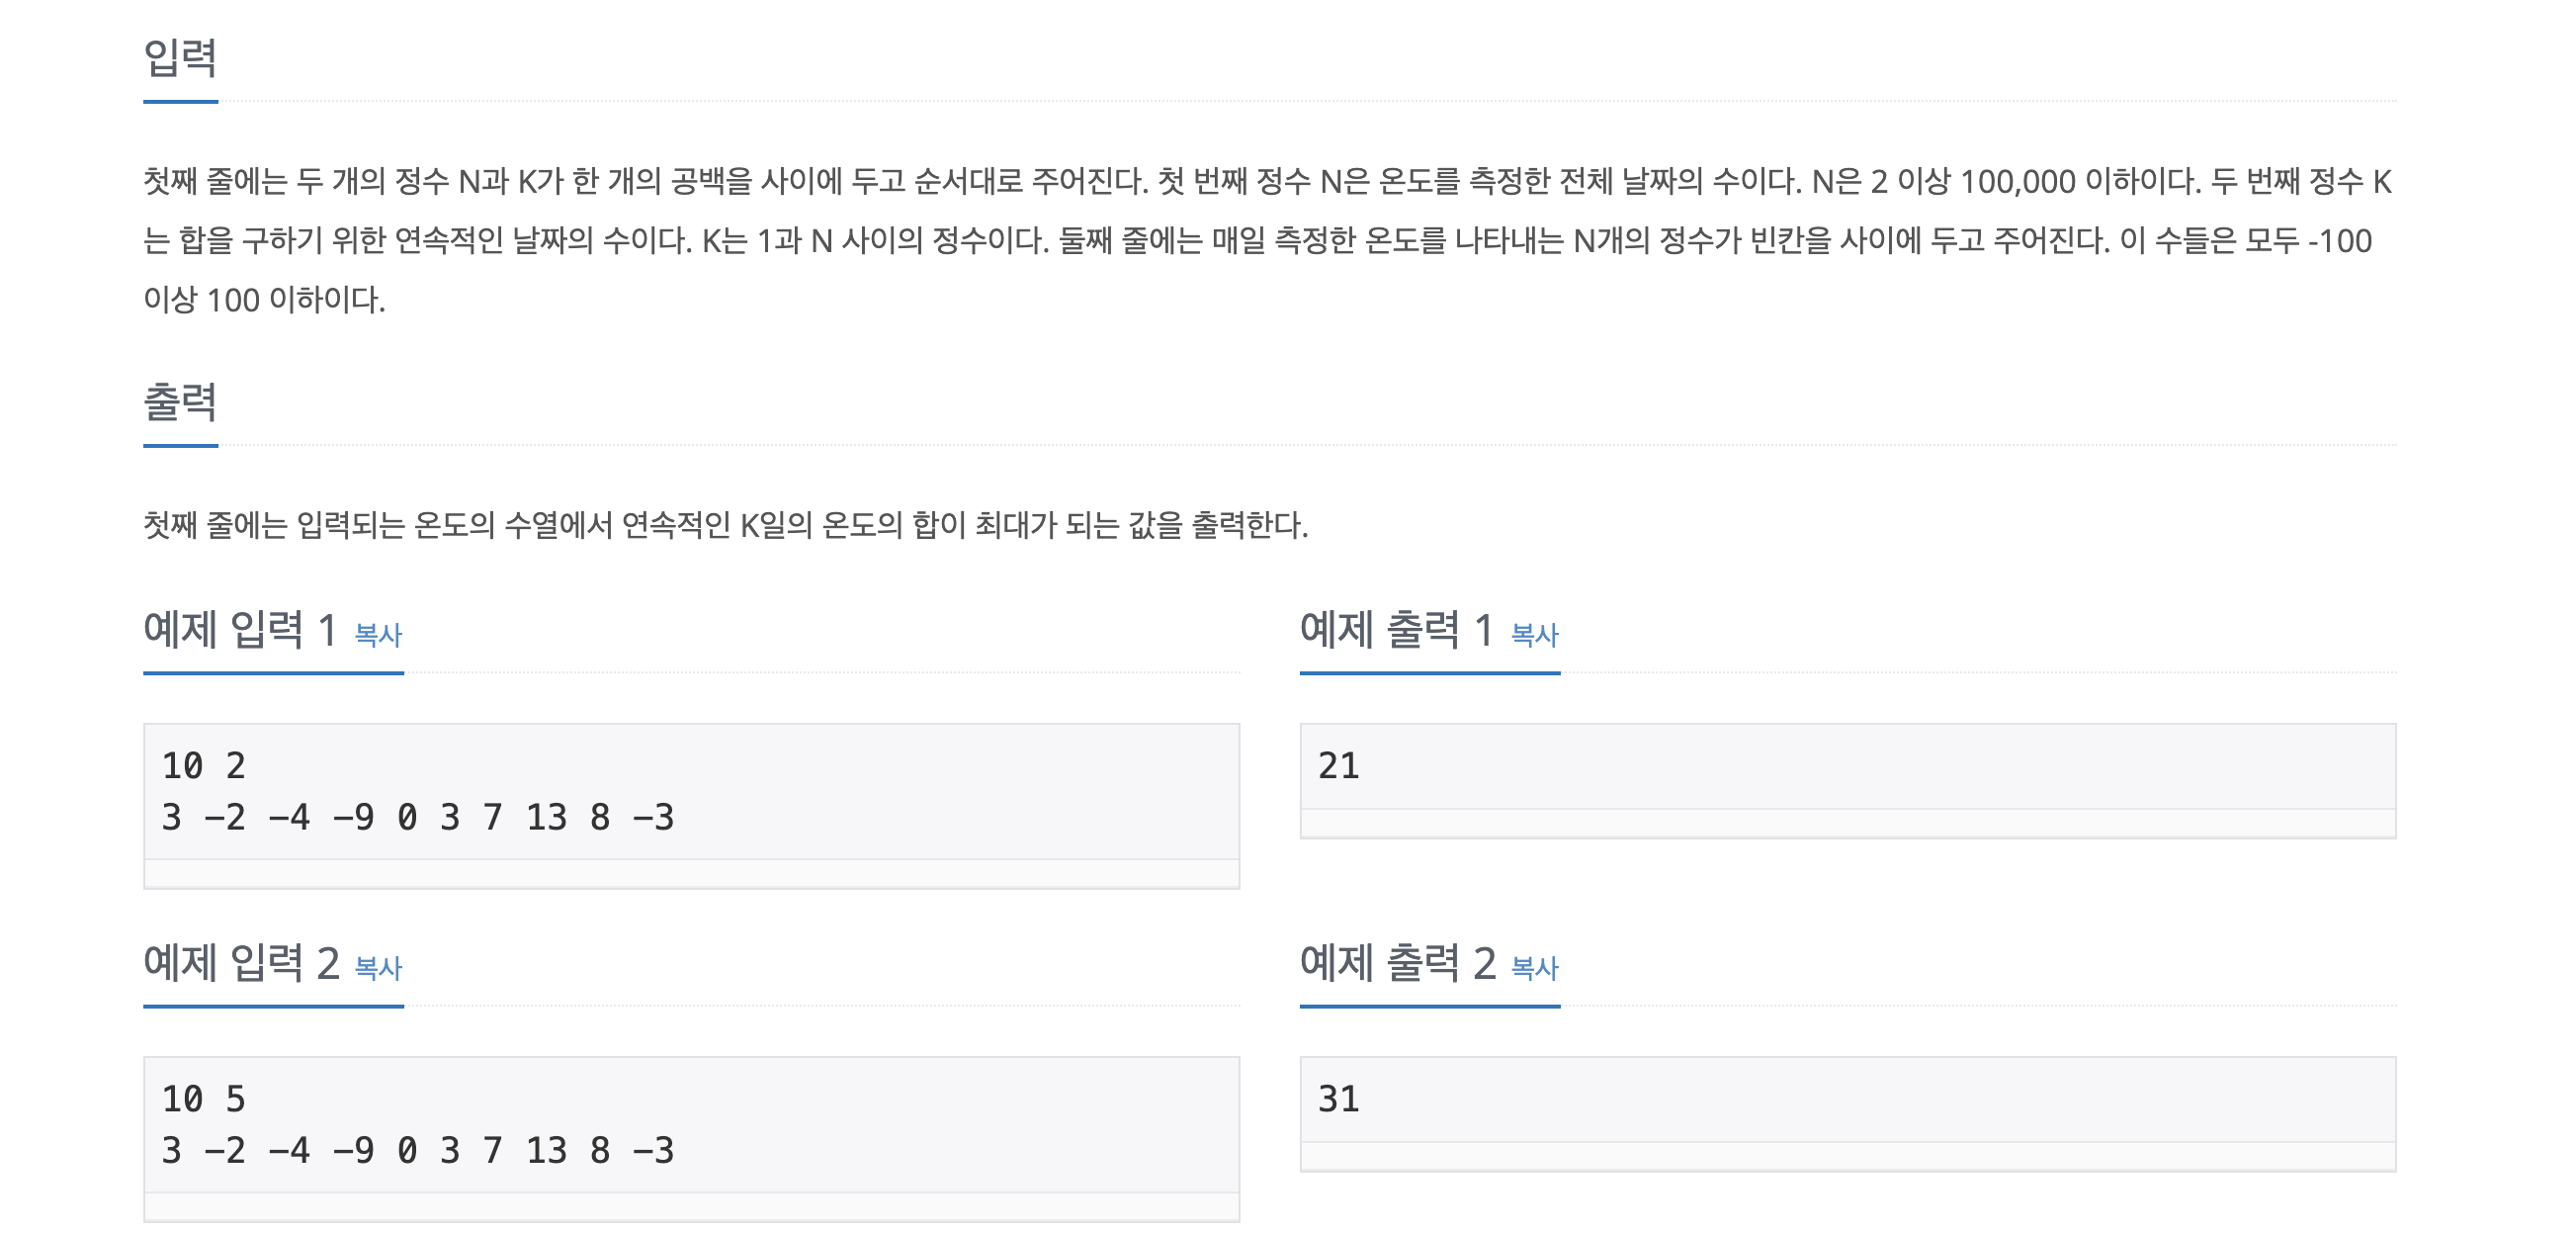Click the '10 5' line in input 2
Viewport: 2576px width, 1234px height.
click(x=204, y=1099)
